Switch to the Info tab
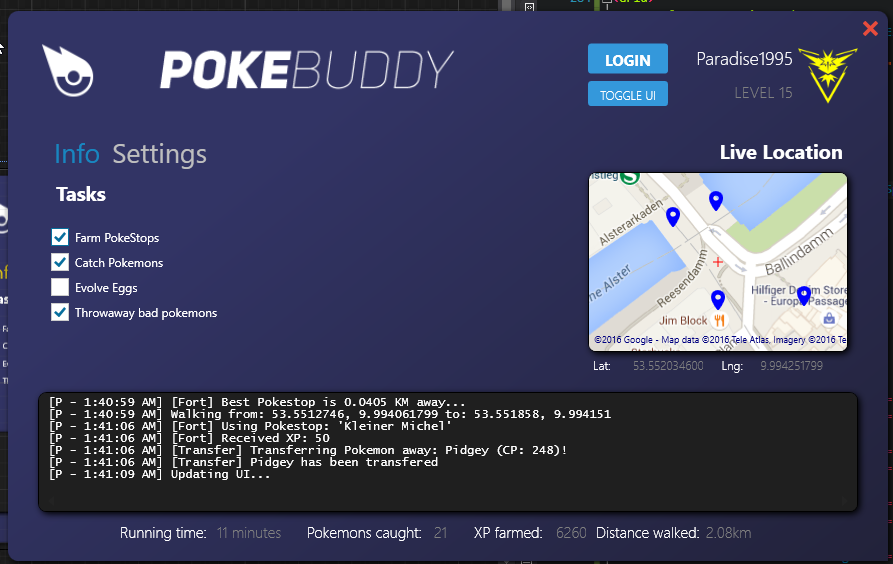This screenshot has width=893, height=564. click(77, 154)
